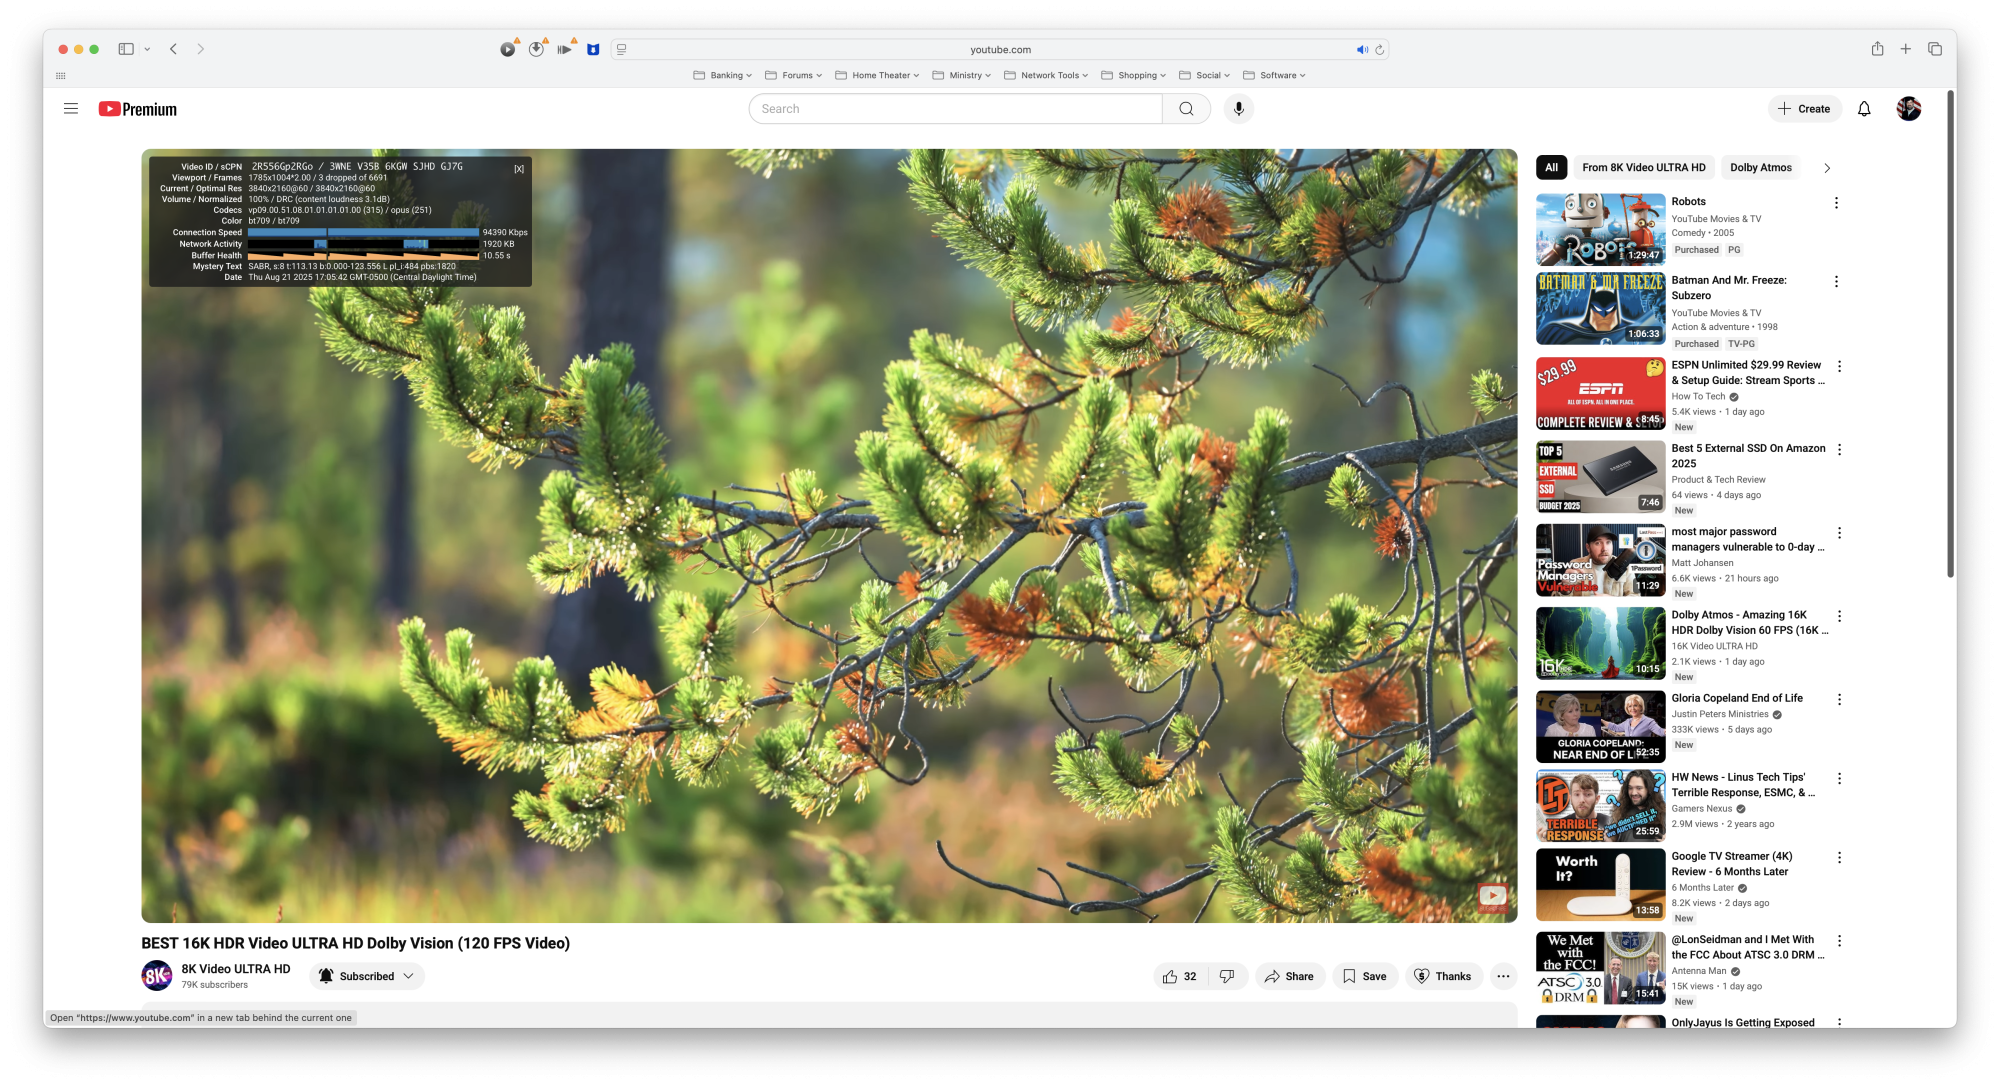Click the download-circle extension icon
This screenshot has height=1085, width=2000.
pos(537,48)
